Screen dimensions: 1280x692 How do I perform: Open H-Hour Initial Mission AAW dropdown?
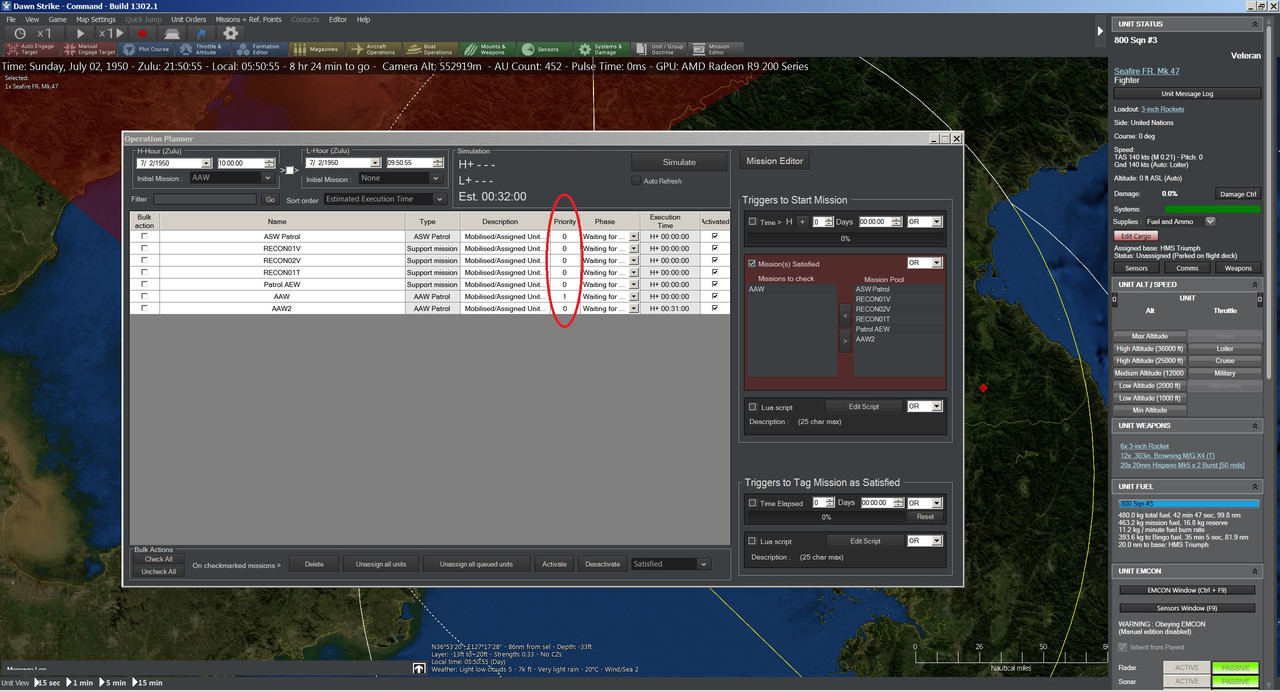pyautogui.click(x=267, y=178)
